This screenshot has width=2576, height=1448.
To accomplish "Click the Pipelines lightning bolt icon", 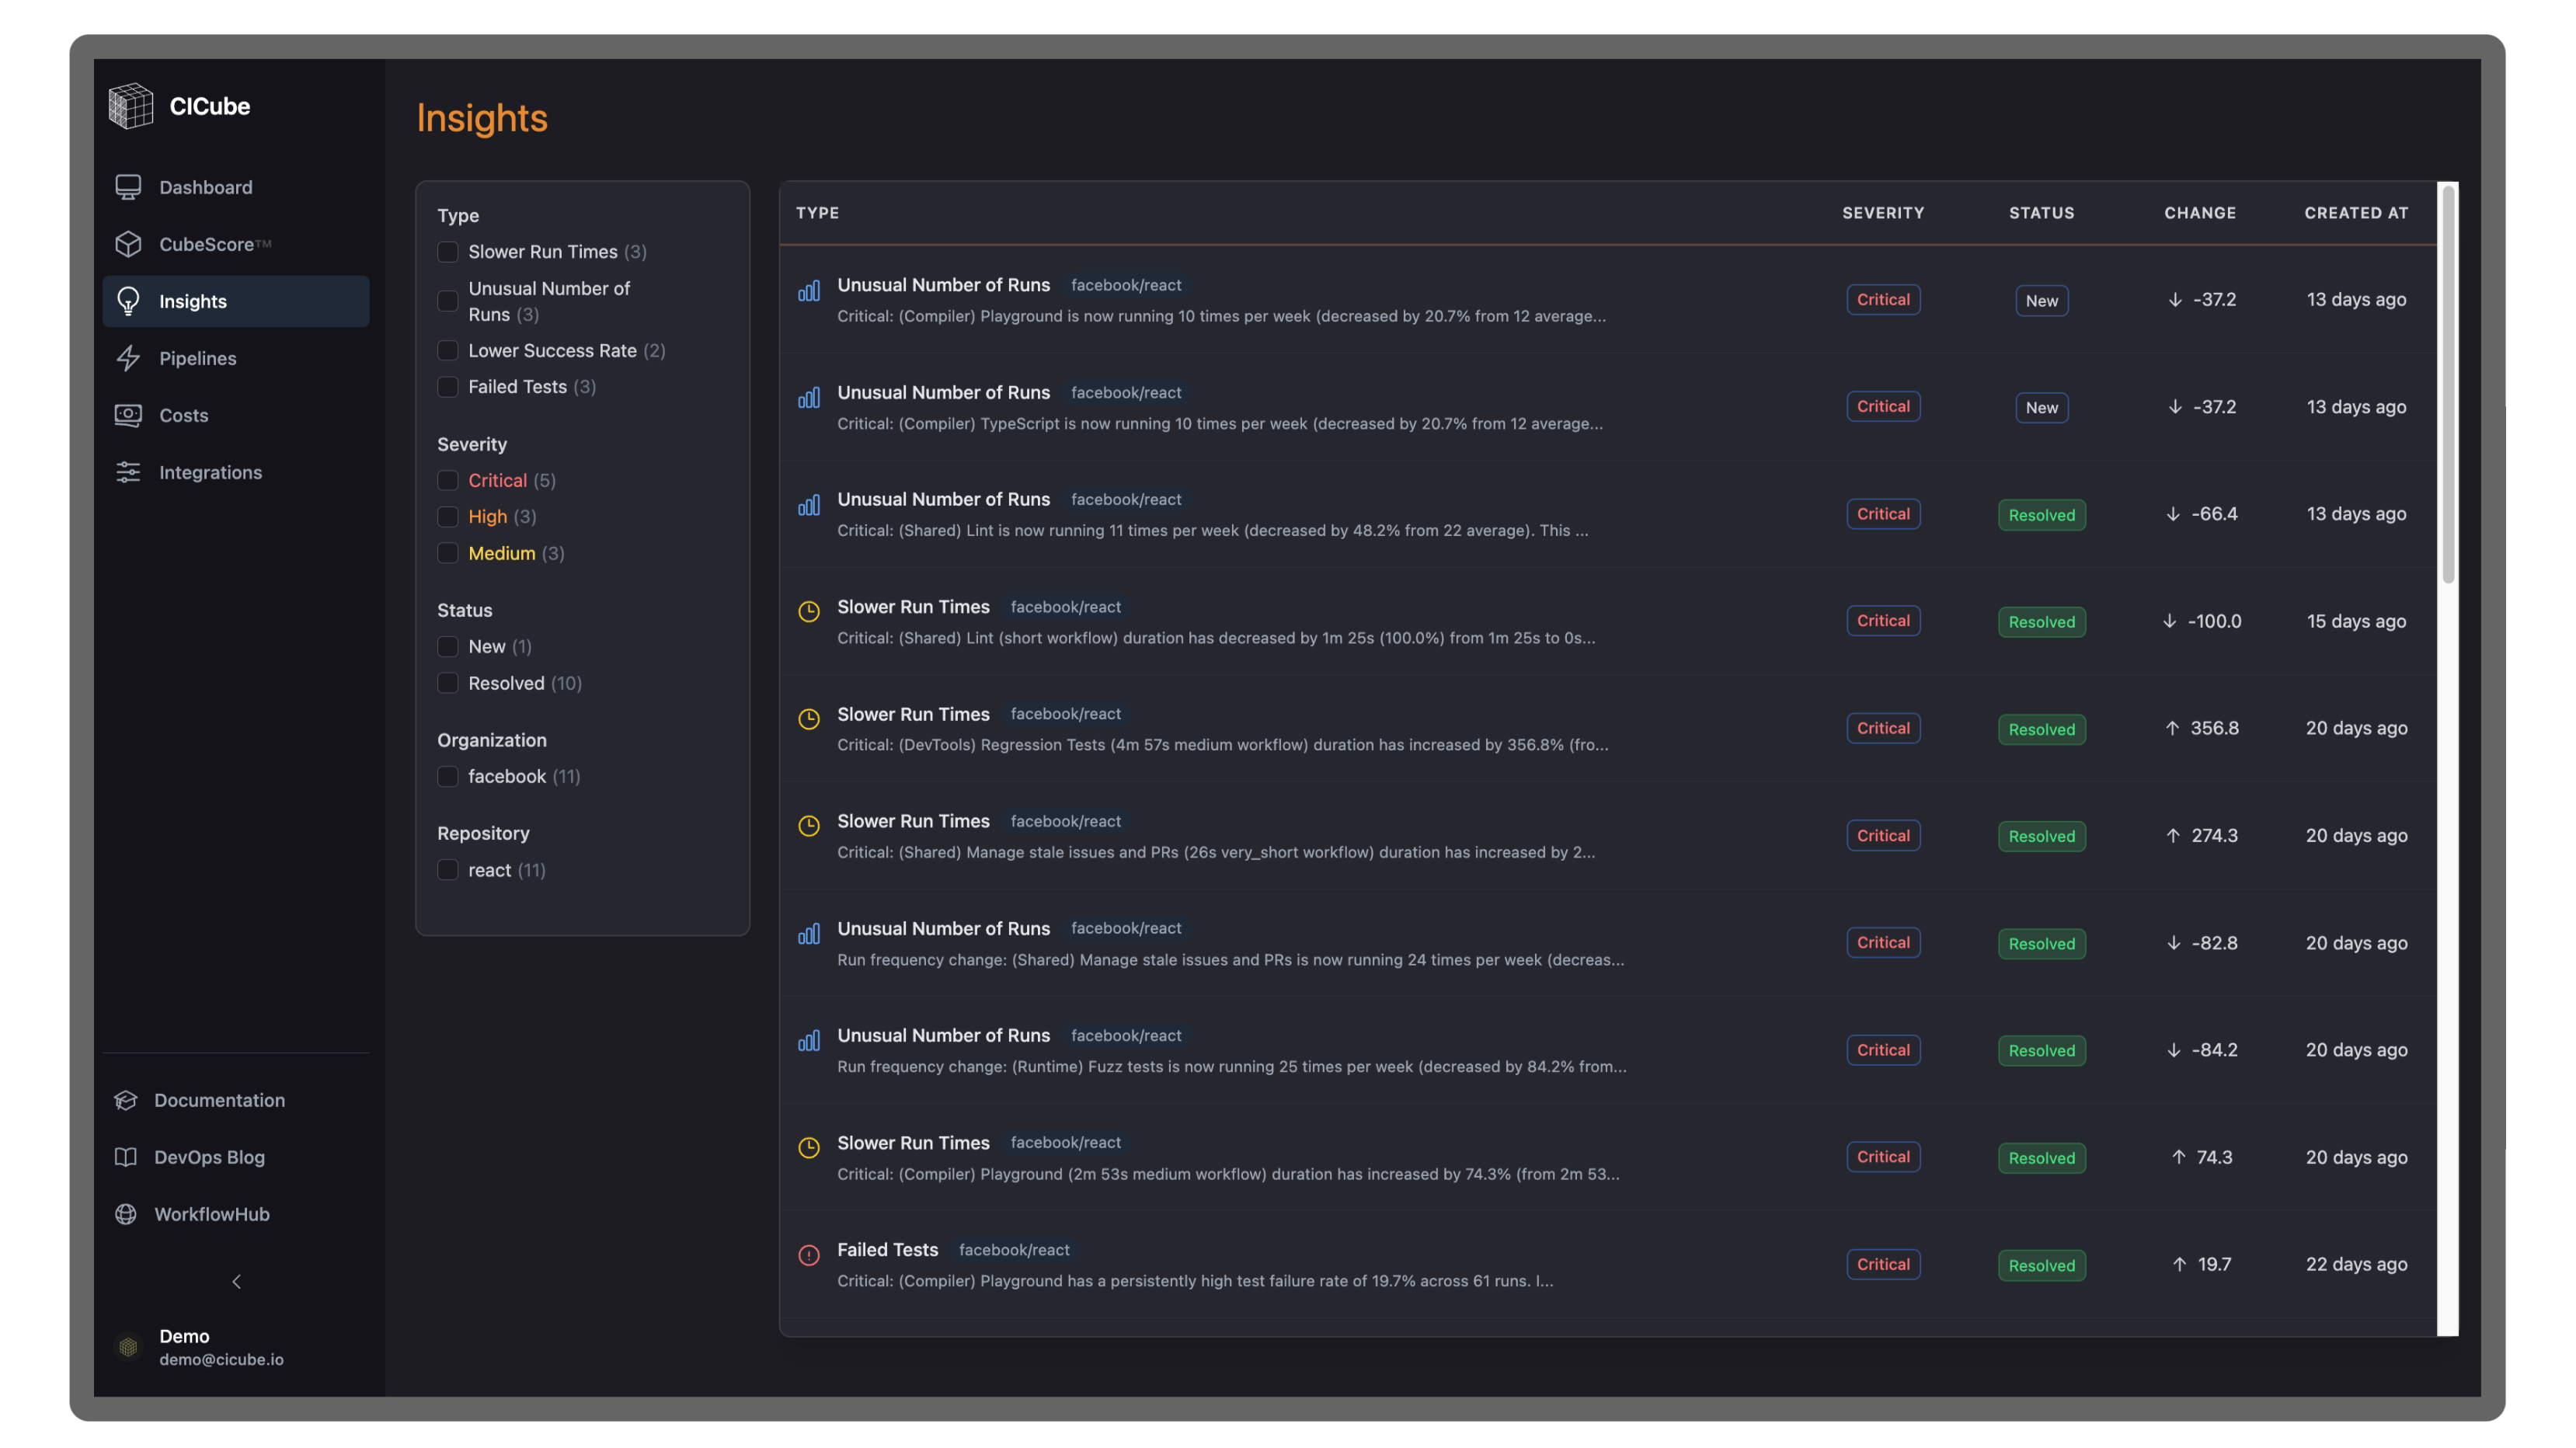I will 128,358.
